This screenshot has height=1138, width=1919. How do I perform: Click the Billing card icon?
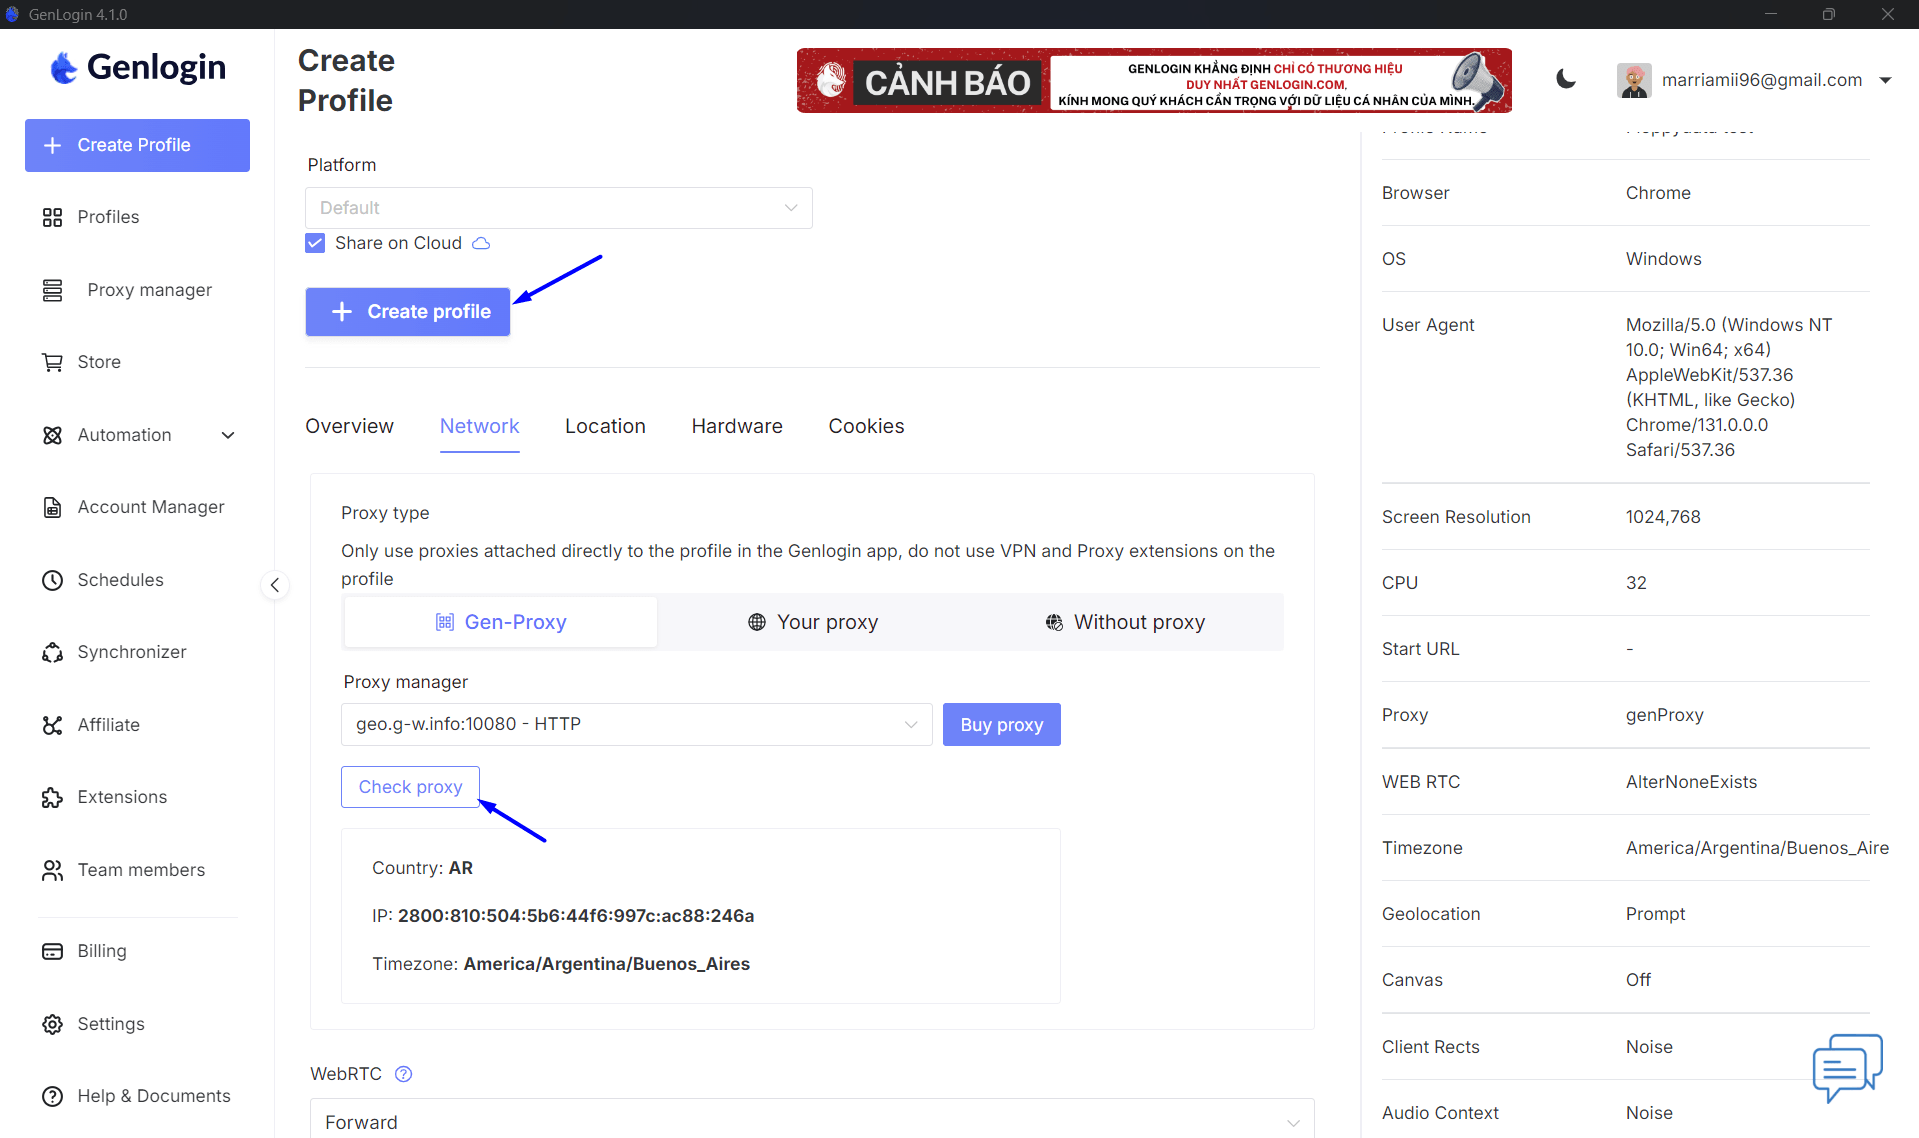[x=52, y=951]
